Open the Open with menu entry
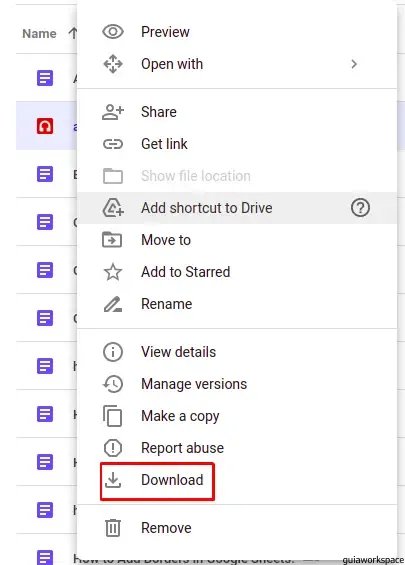This screenshot has height=565, width=405. coord(237,64)
